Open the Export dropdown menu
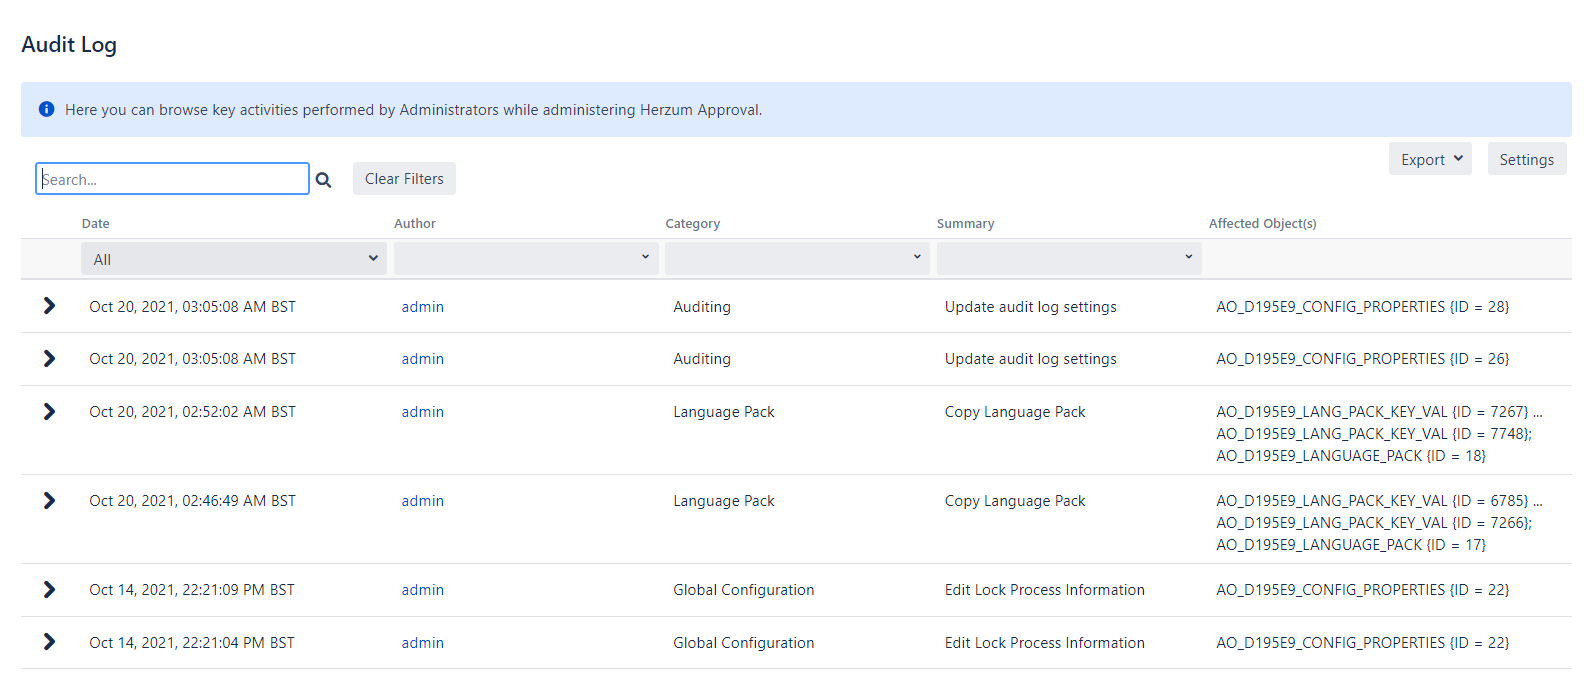1584x675 pixels. click(x=1429, y=159)
